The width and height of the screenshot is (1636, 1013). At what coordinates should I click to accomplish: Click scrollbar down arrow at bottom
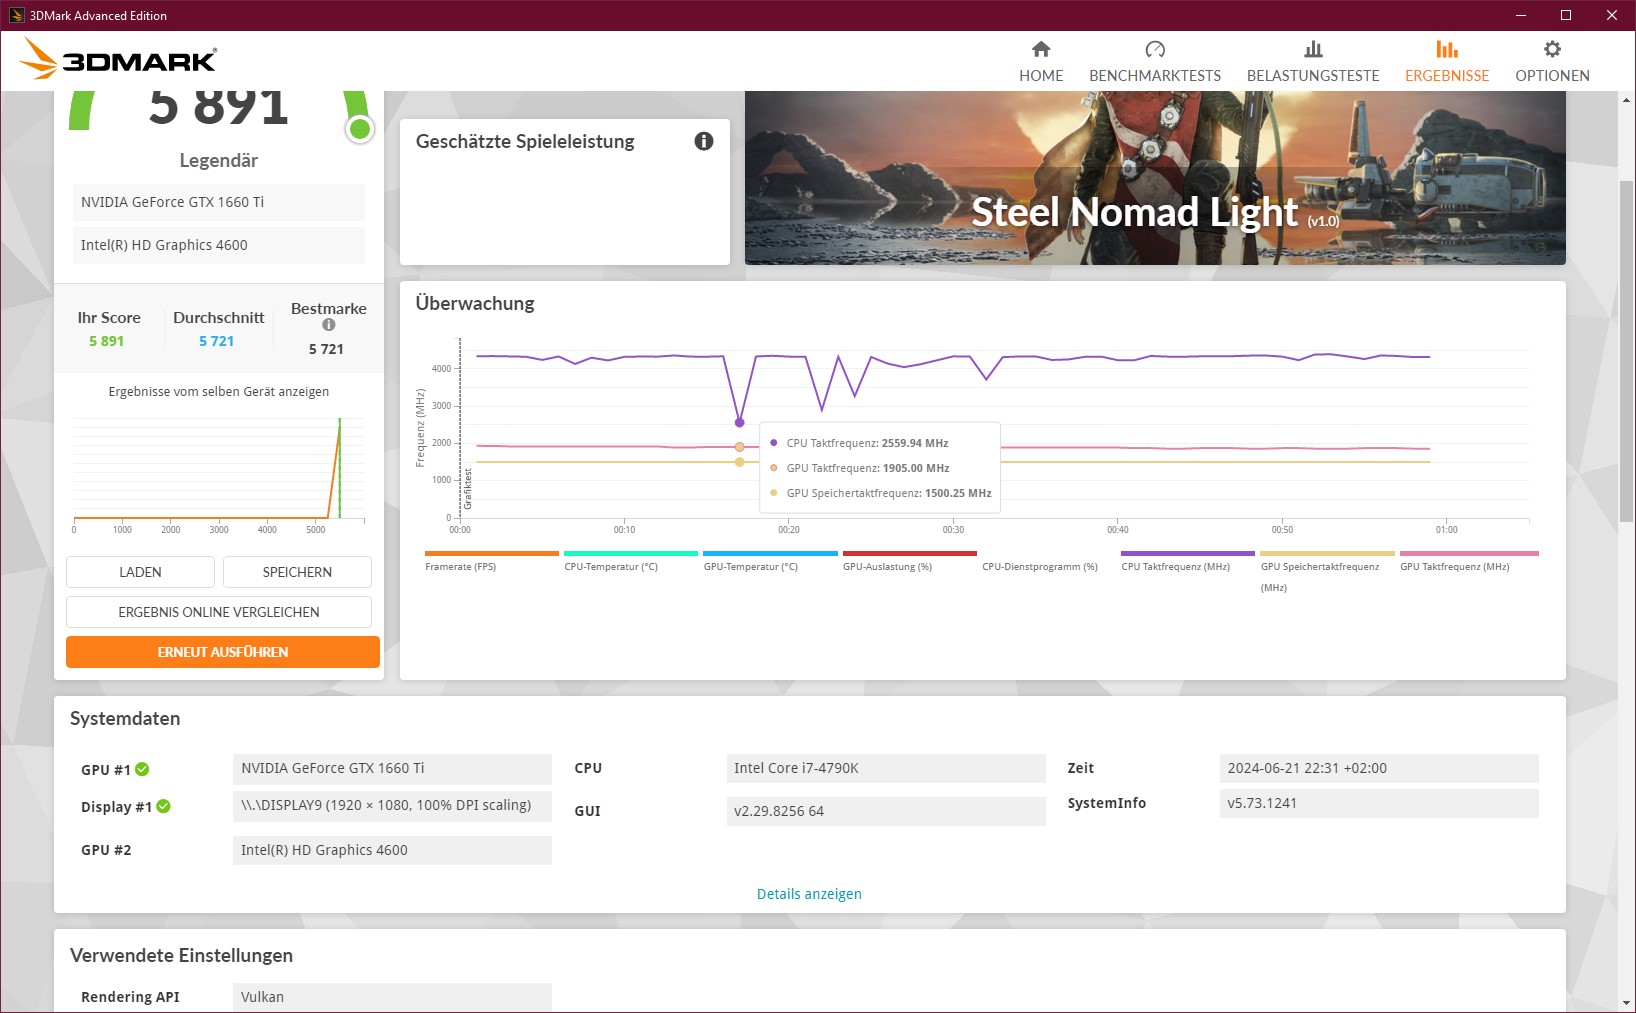coord(1626,1002)
